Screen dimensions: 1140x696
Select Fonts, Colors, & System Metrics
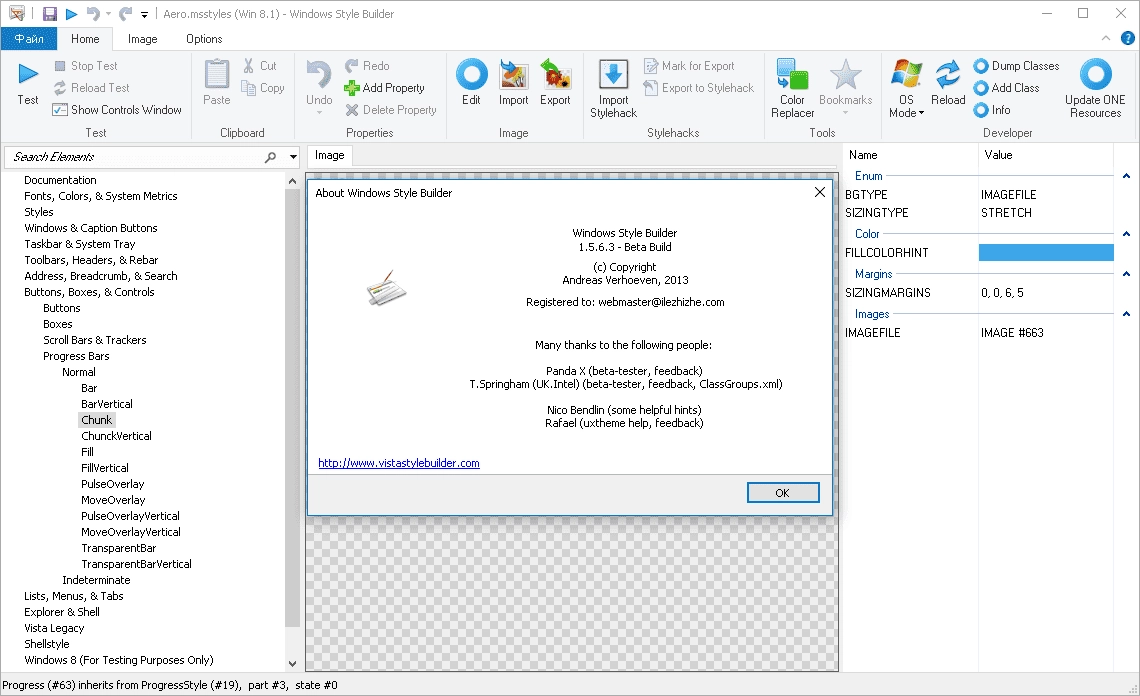pos(100,196)
